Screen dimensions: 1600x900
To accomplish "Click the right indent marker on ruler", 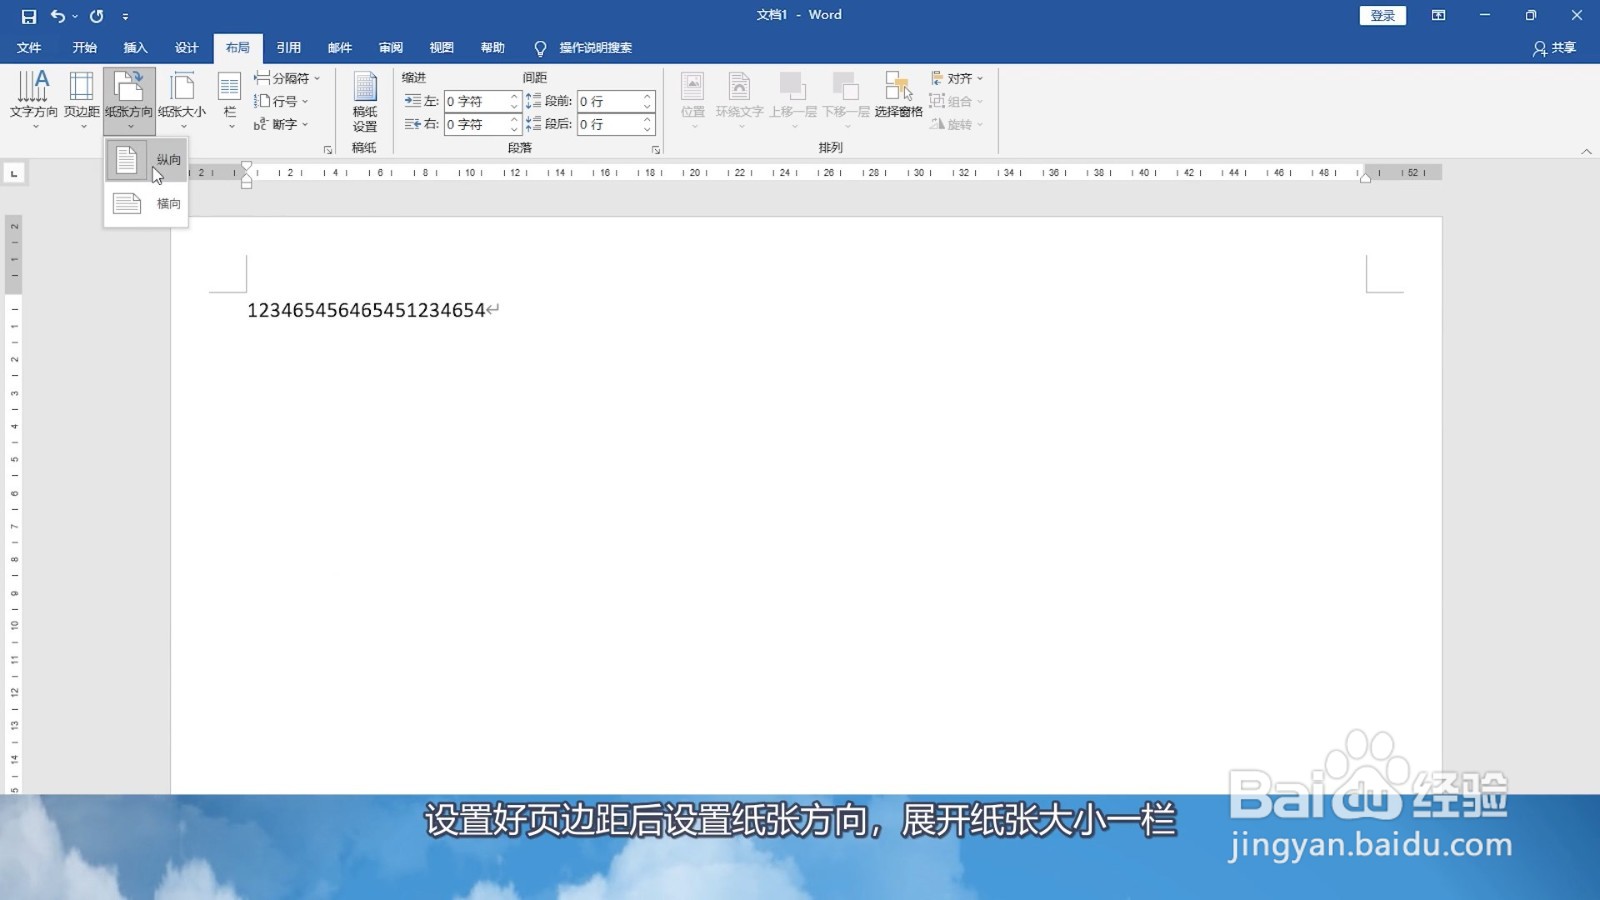I will click(x=1365, y=177).
